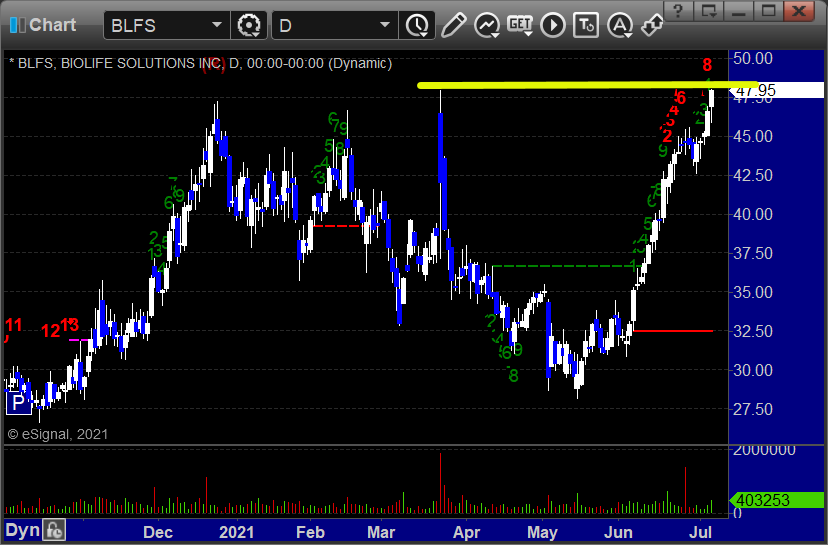Click the tallest red volume bar in late March
Screen dimensions: 828x545
tap(440, 483)
